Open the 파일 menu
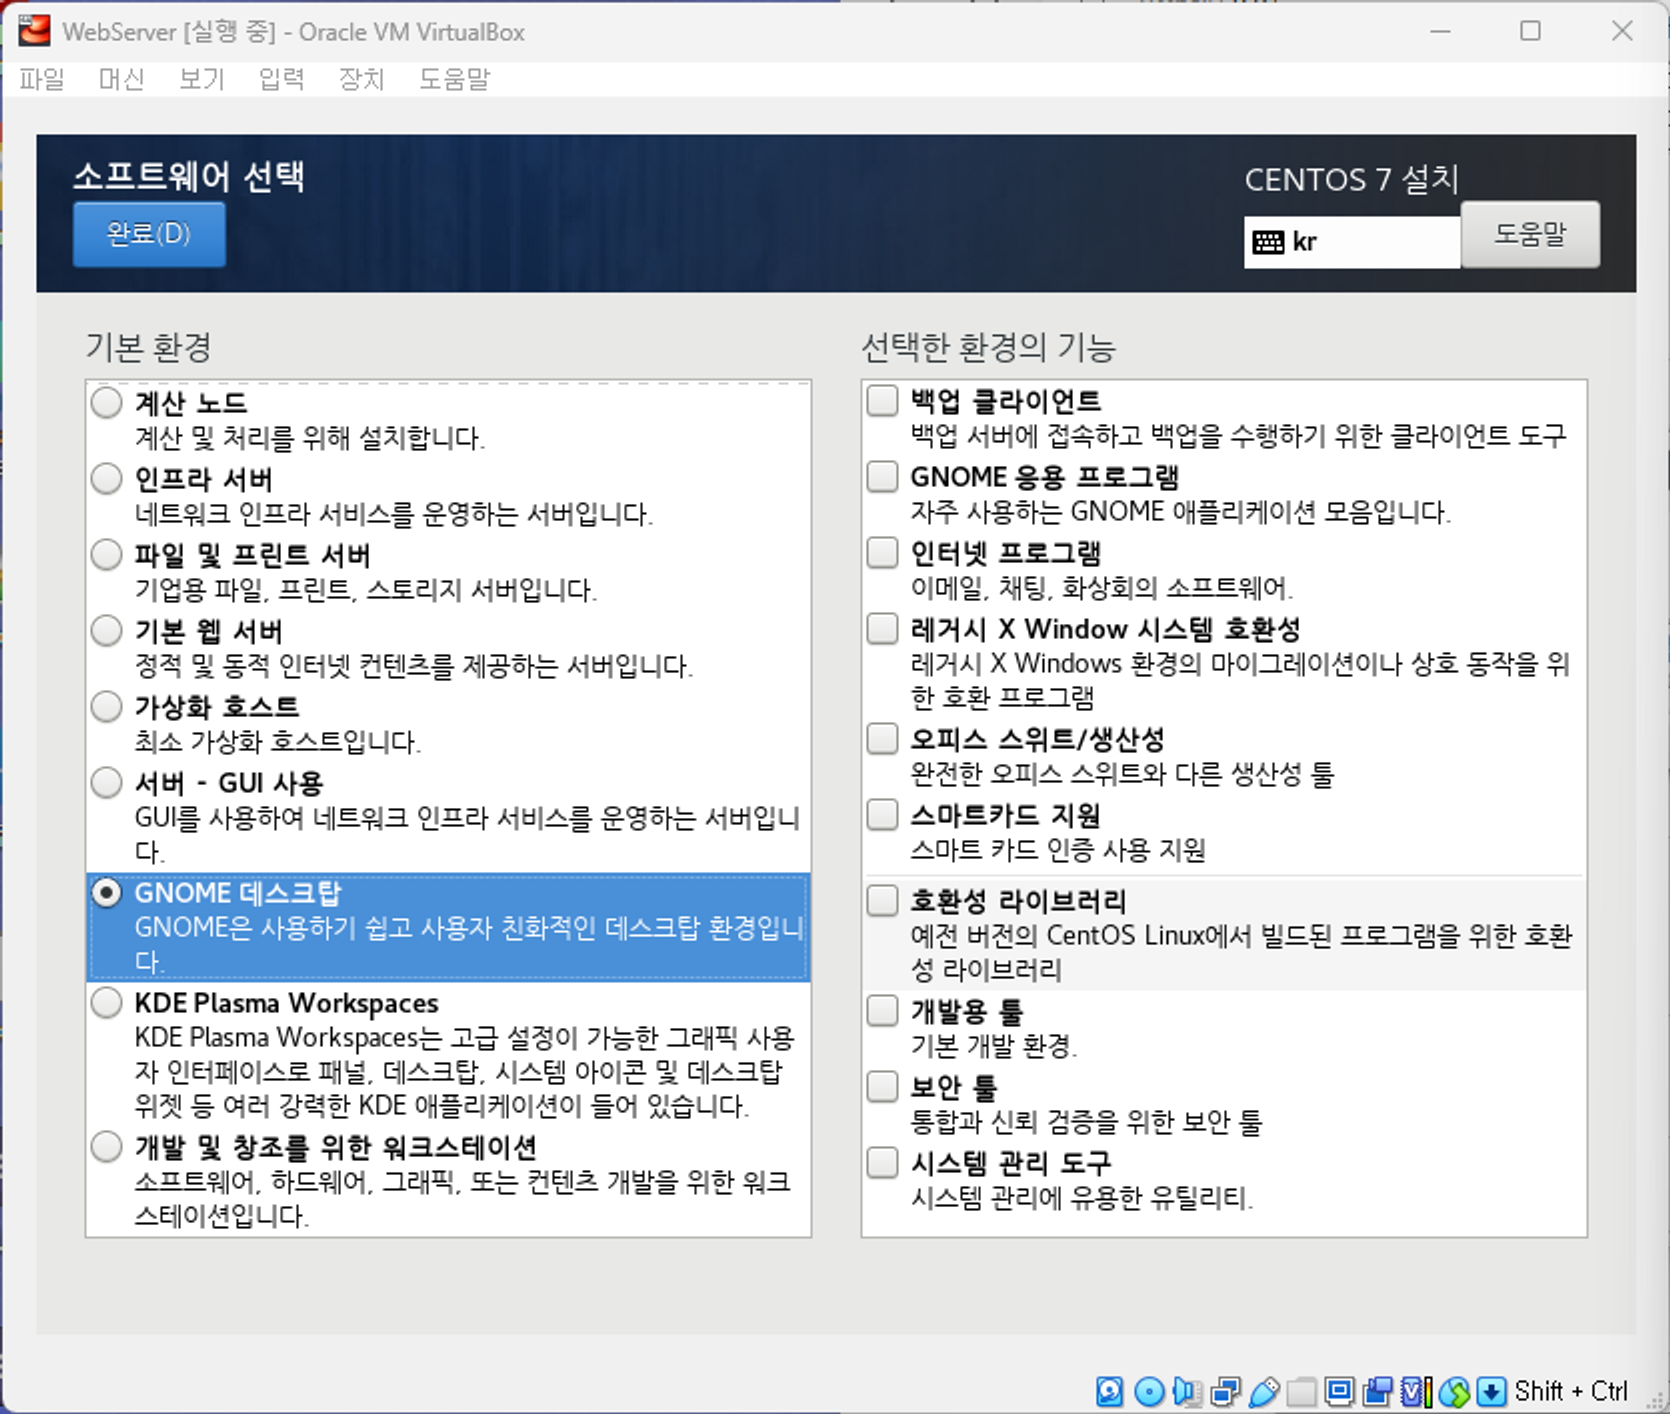Screen dimensions: 1670x1414 tap(42, 79)
